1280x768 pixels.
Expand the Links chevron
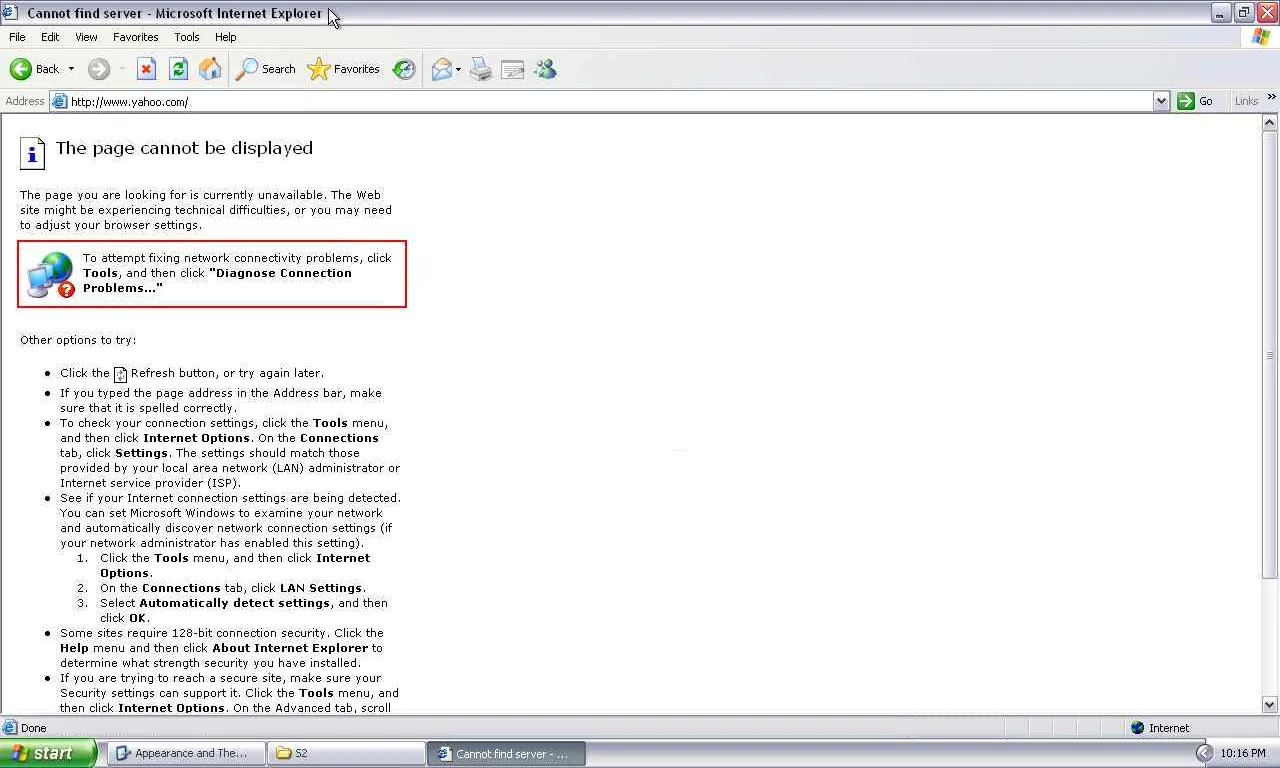(1271, 97)
